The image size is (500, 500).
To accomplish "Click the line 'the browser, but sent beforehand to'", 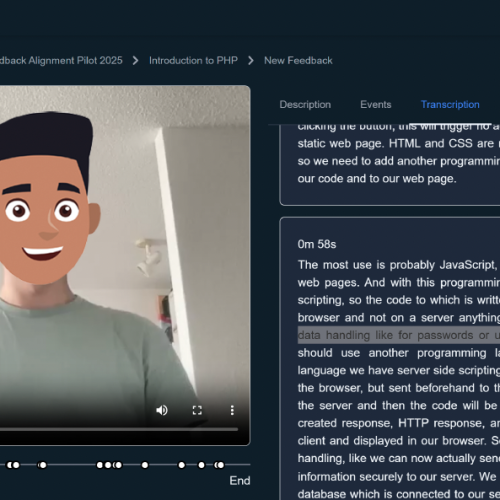I will click(399, 388).
